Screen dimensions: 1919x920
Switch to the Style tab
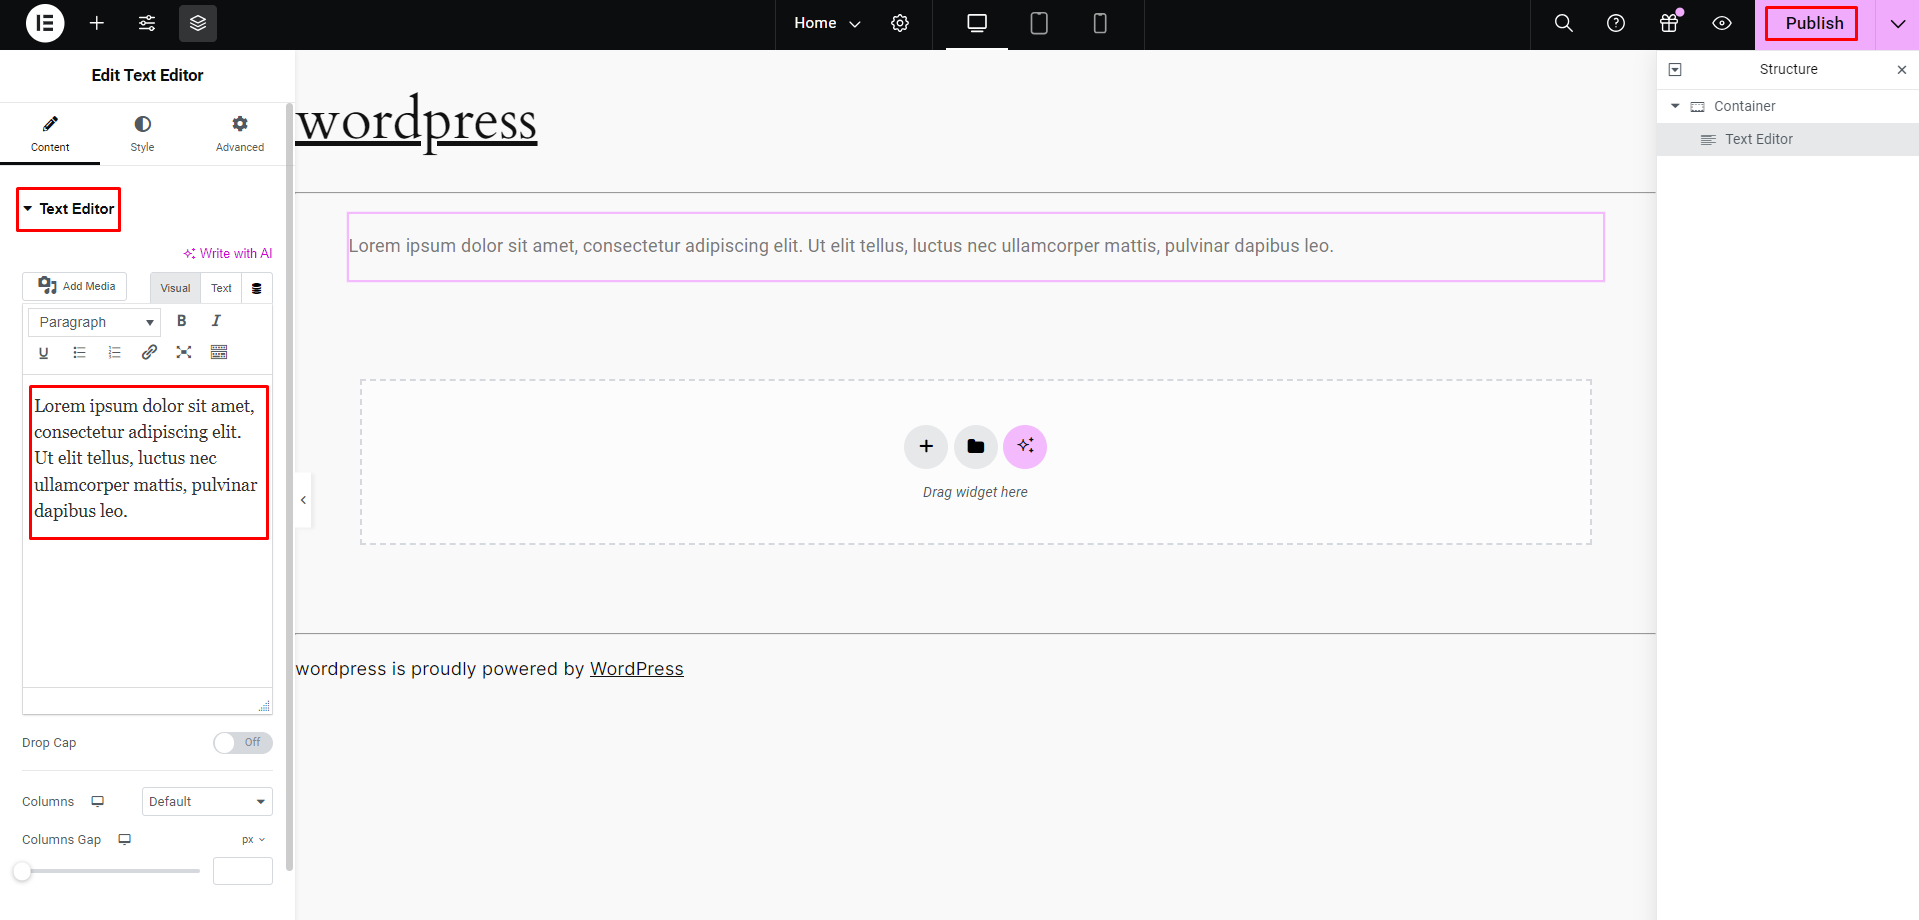142,133
